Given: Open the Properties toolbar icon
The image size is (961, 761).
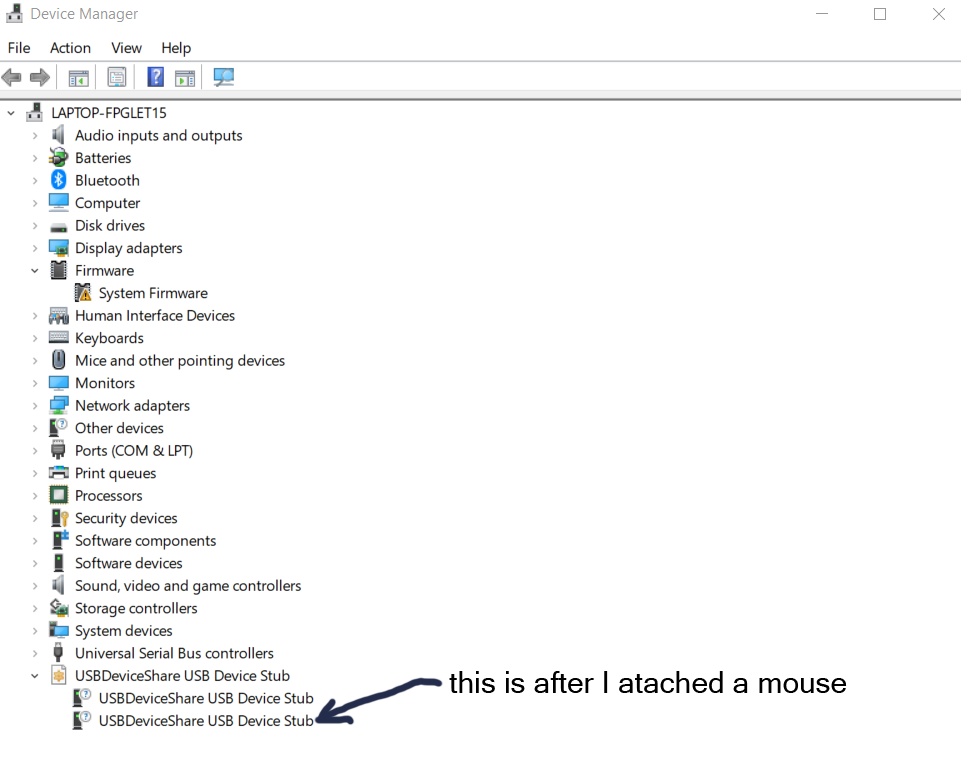Looking at the screenshot, I should (x=116, y=77).
